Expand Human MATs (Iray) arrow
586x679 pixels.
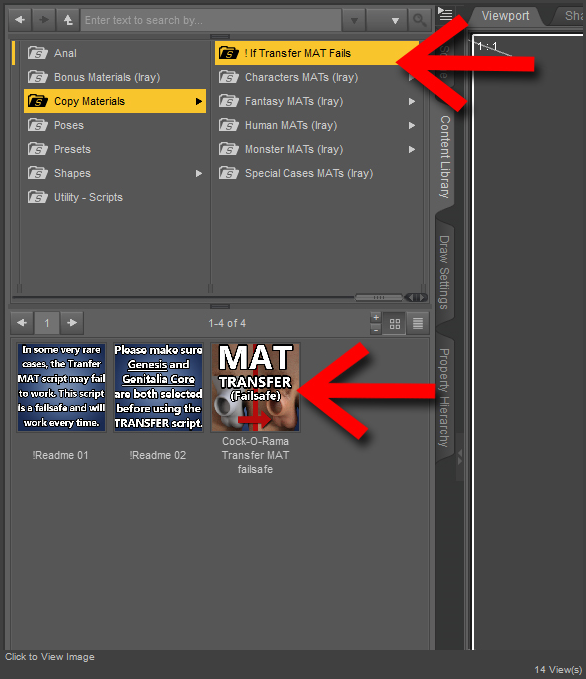[x=411, y=125]
